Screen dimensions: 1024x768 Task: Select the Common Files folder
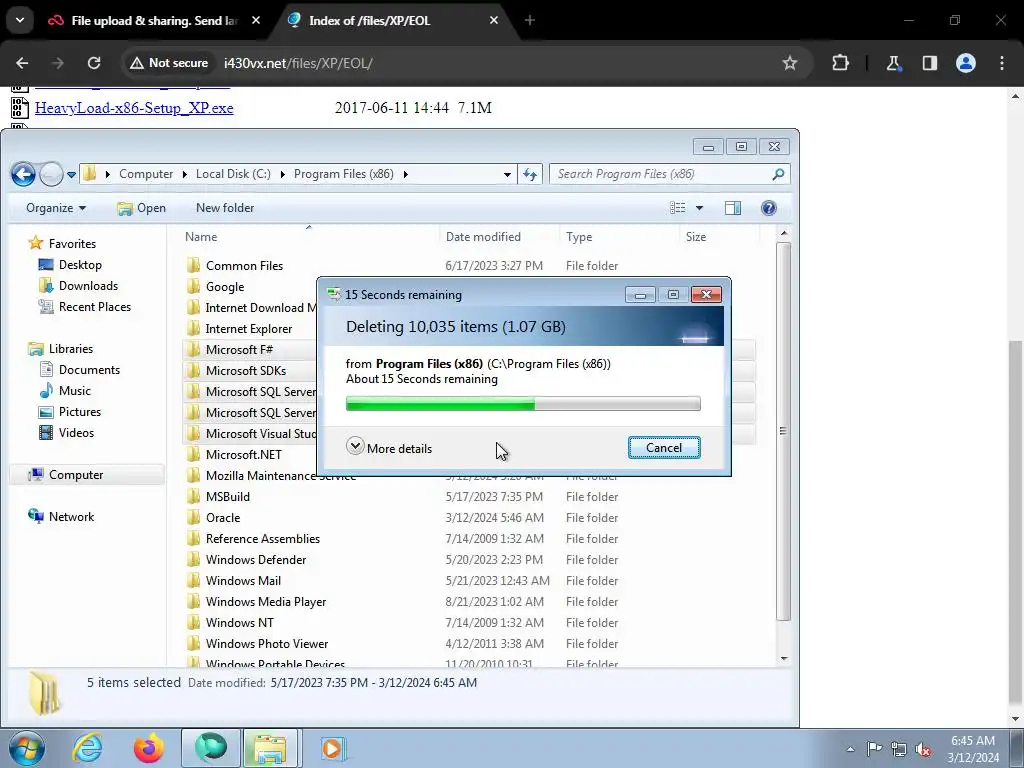(x=244, y=266)
